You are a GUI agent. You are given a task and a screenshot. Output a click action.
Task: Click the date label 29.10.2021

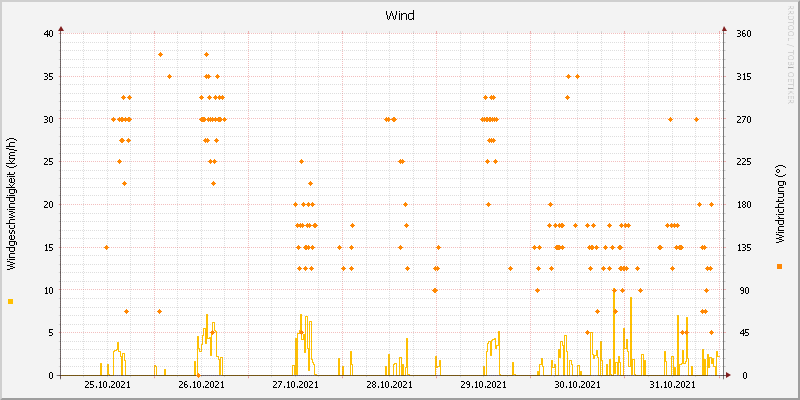[x=484, y=384]
